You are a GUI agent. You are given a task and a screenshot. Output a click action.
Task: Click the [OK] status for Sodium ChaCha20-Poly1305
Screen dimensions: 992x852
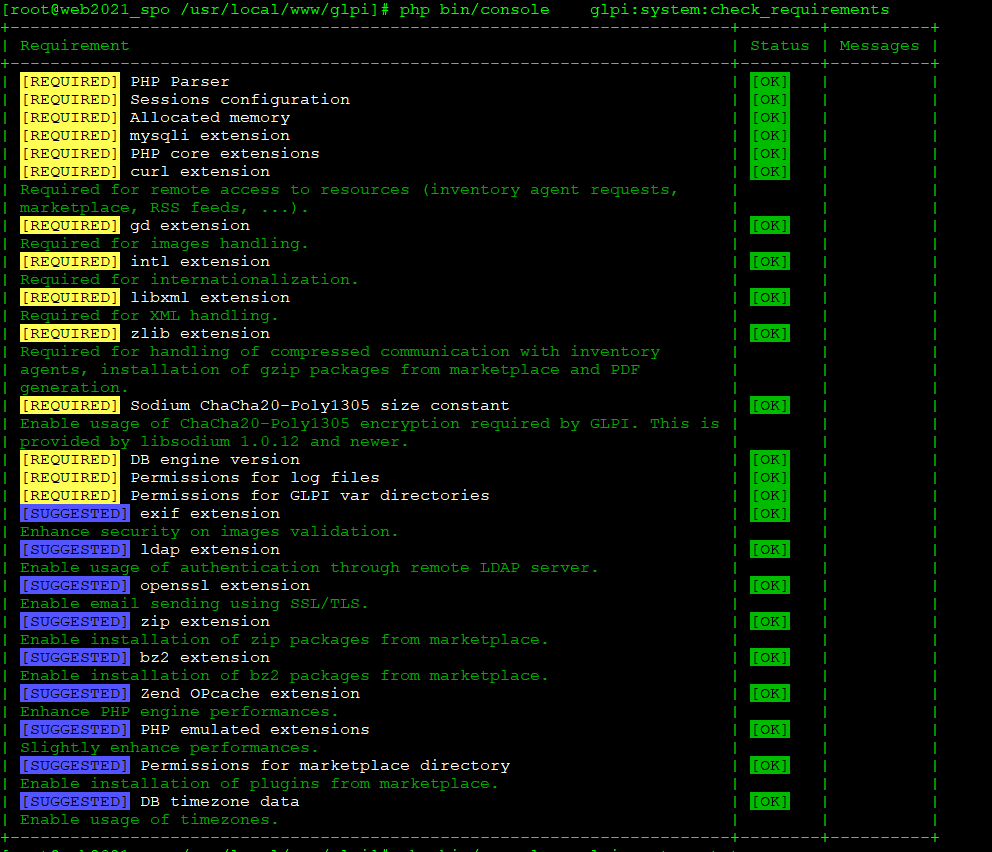point(769,405)
